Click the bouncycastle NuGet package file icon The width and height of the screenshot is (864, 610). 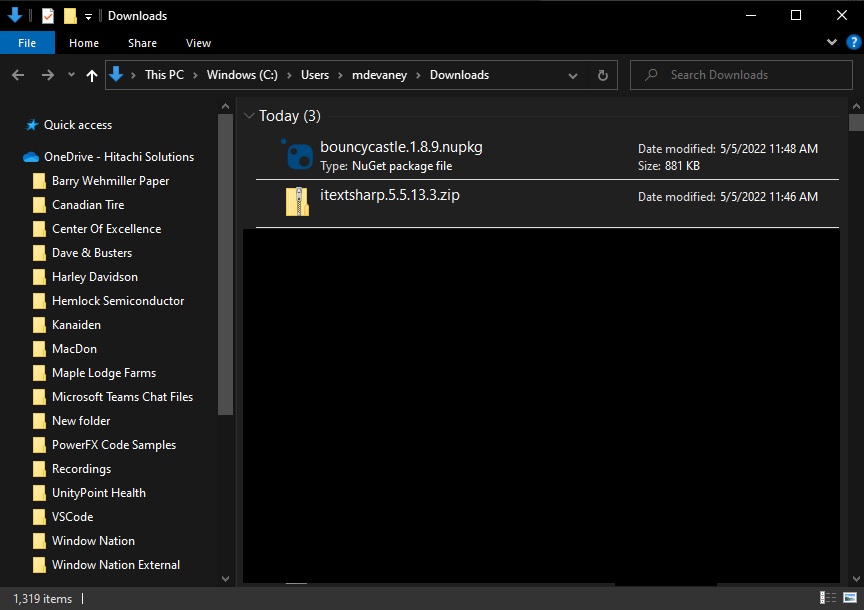298,156
